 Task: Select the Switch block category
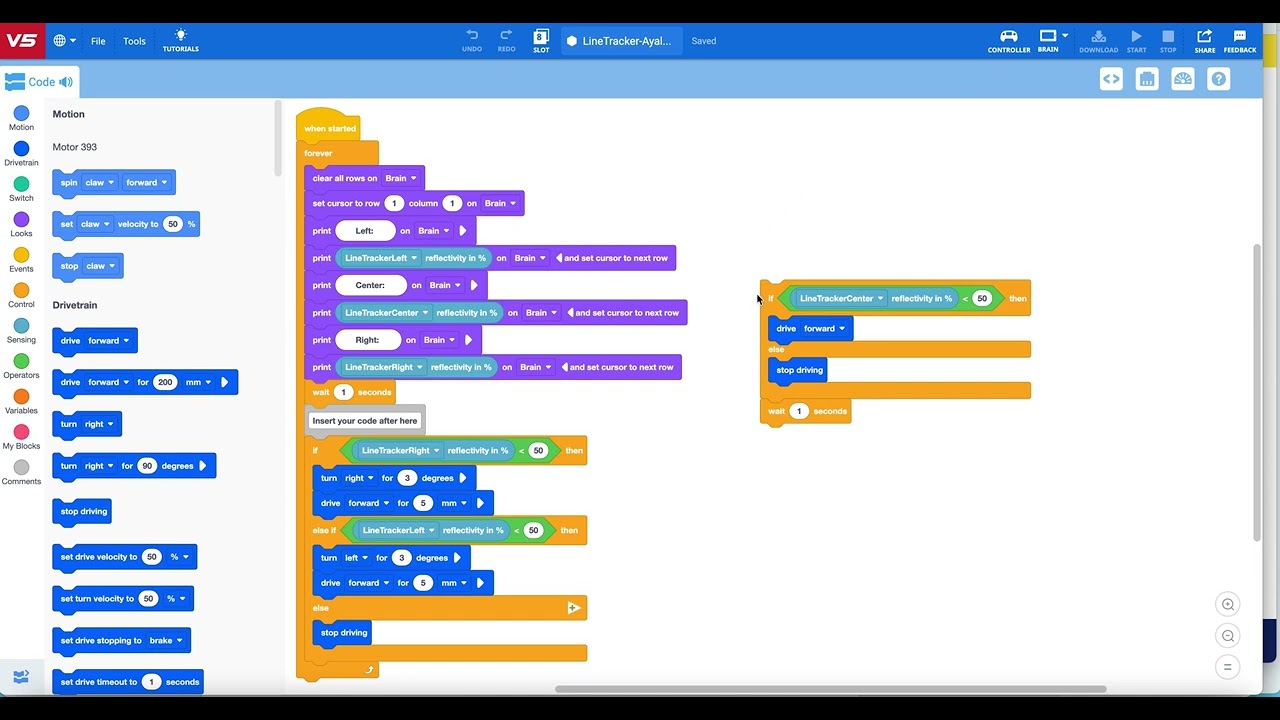(x=21, y=190)
